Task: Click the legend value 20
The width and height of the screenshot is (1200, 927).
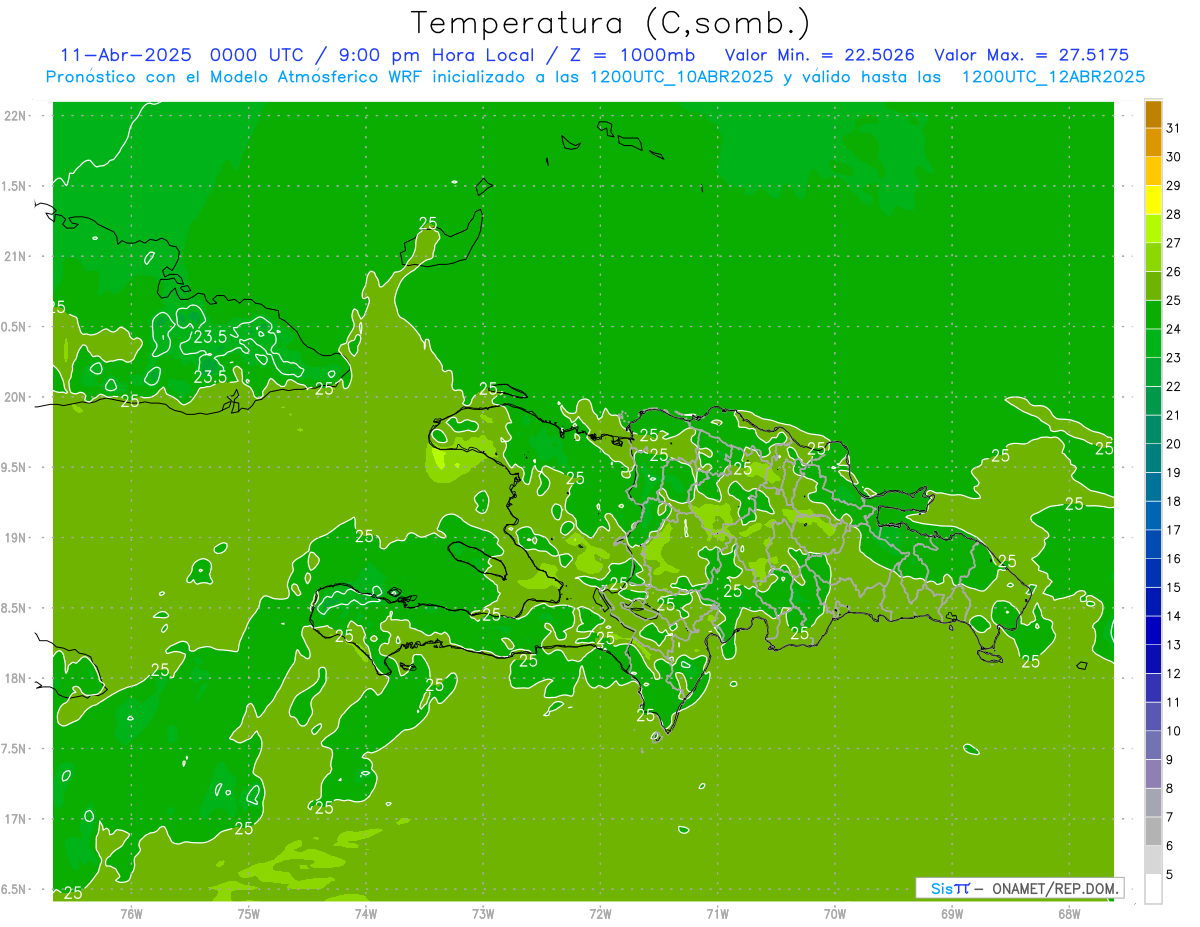Action: [1173, 444]
